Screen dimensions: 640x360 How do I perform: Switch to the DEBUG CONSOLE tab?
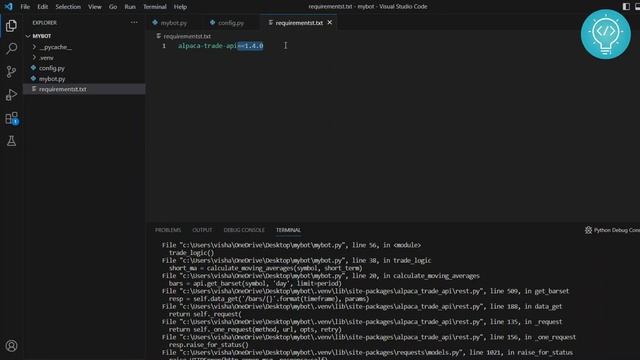pyautogui.click(x=244, y=230)
